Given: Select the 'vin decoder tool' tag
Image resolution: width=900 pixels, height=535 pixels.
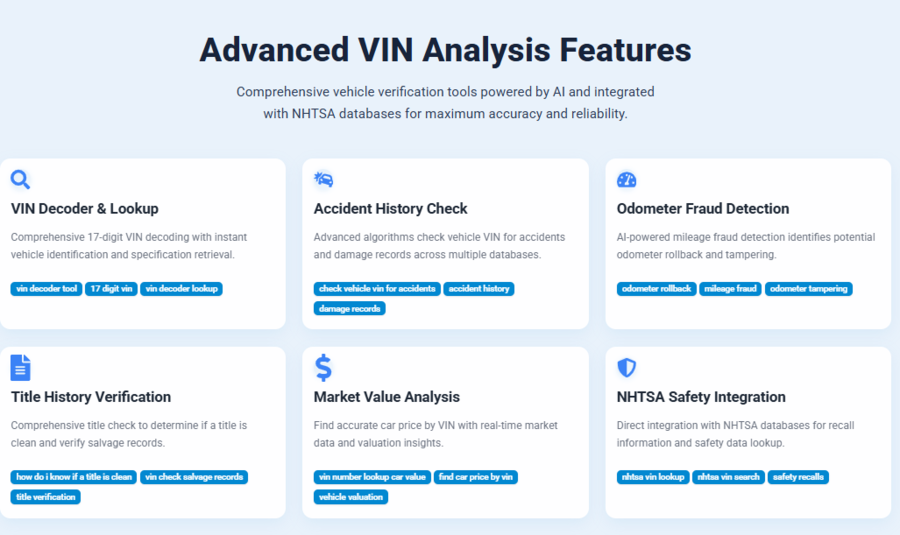Looking at the screenshot, I should [x=46, y=289].
